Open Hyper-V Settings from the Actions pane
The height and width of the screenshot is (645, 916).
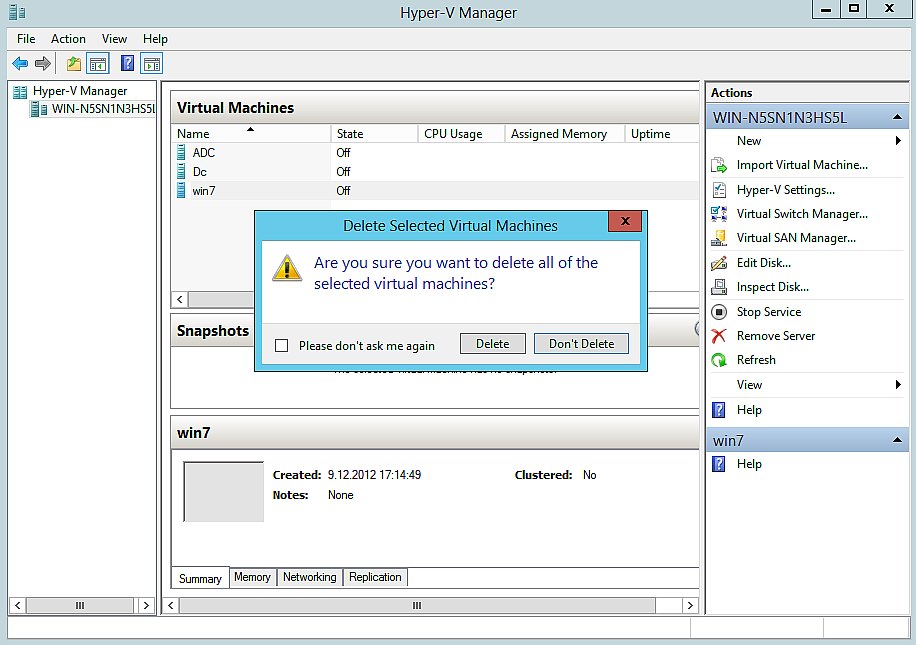tap(783, 189)
